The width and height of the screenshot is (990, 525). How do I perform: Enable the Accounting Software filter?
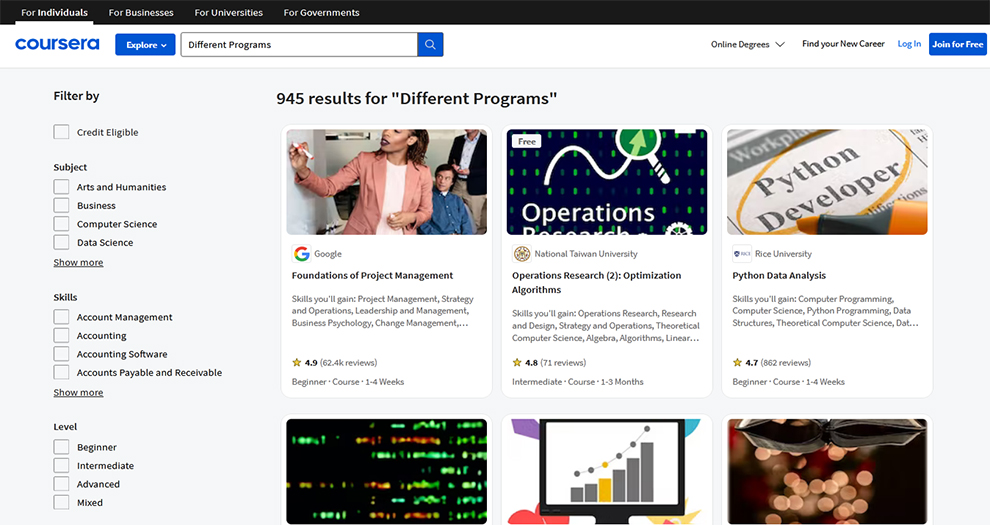pos(61,354)
